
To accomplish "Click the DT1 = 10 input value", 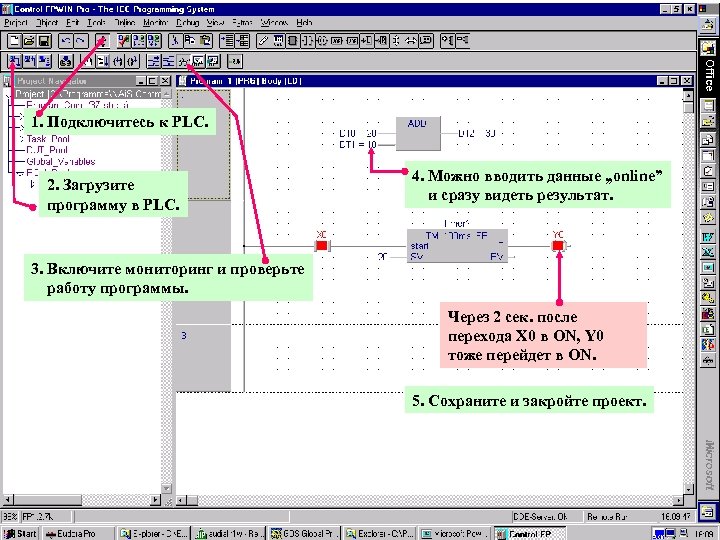I will tap(358, 145).
